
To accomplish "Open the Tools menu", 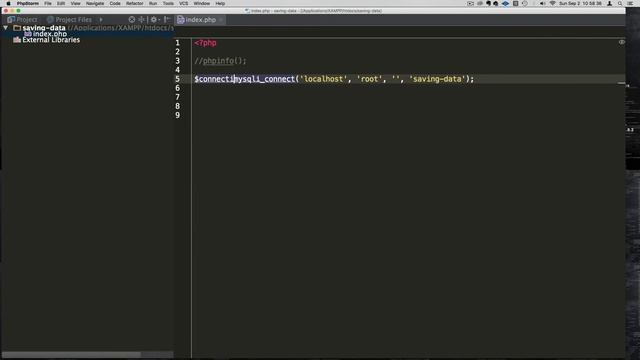I will pos(168,3).
